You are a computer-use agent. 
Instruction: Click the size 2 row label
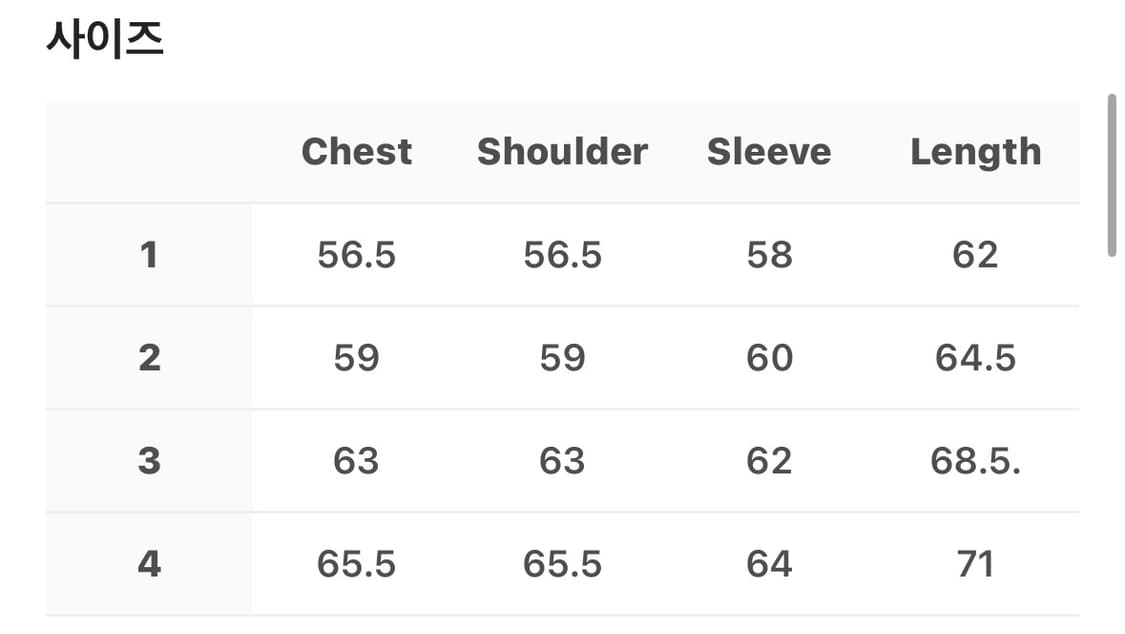(149, 358)
